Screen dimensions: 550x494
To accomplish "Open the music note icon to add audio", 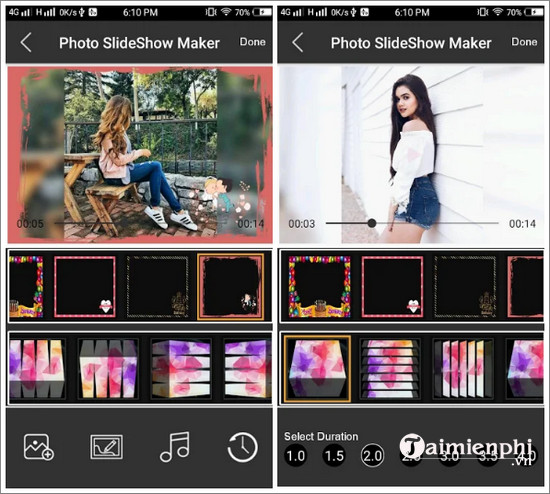I will 175,447.
